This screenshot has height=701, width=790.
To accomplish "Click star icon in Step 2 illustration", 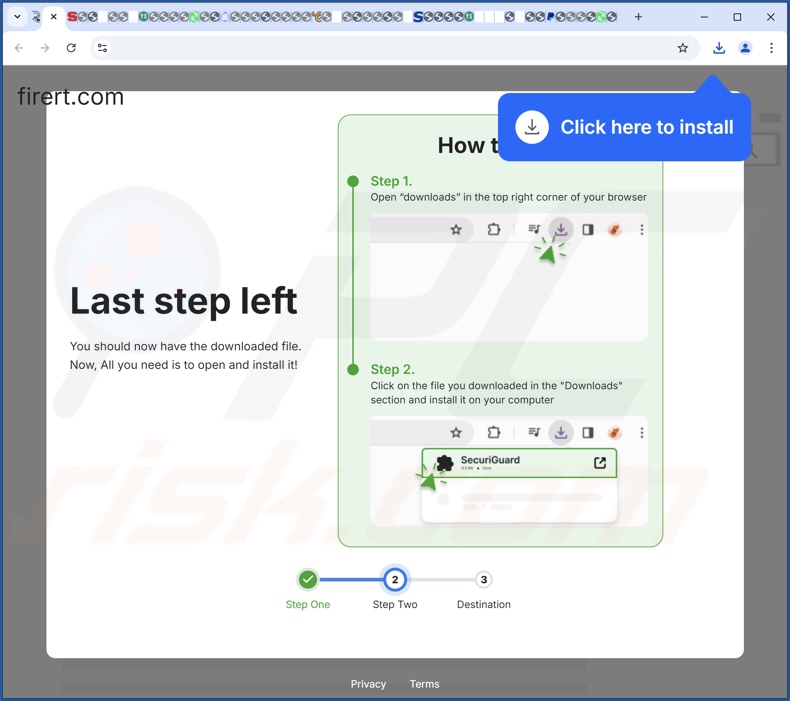I will [456, 432].
